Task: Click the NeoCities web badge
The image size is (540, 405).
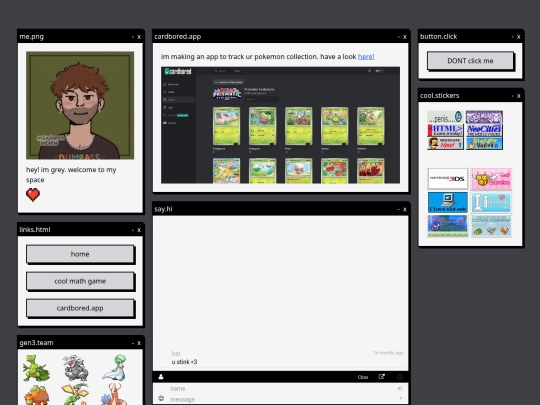Action: click(484, 130)
